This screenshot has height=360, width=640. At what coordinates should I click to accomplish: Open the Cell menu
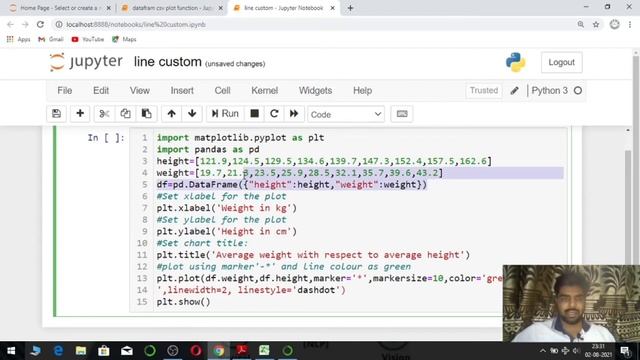coord(222,91)
